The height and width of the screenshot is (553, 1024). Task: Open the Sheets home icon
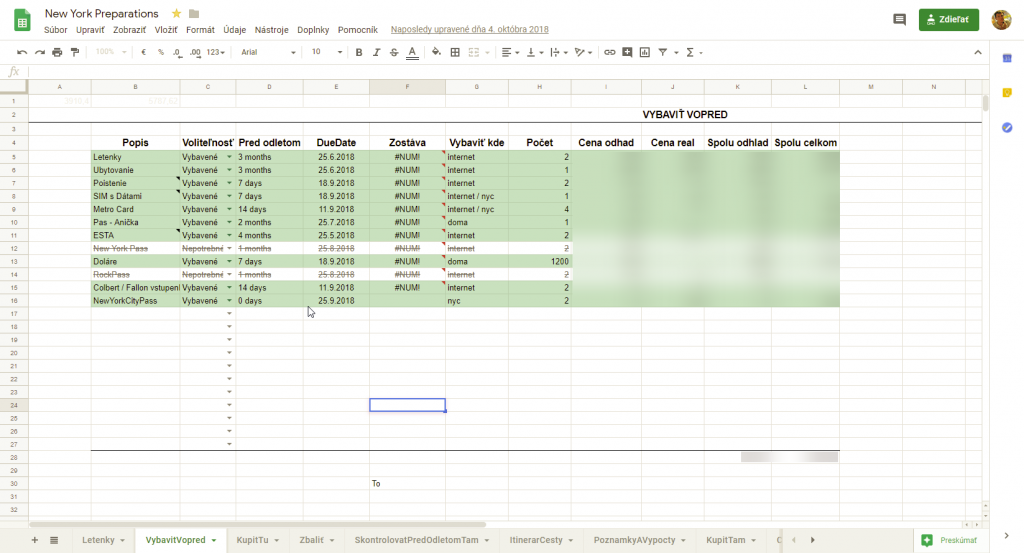pyautogui.click(x=22, y=20)
